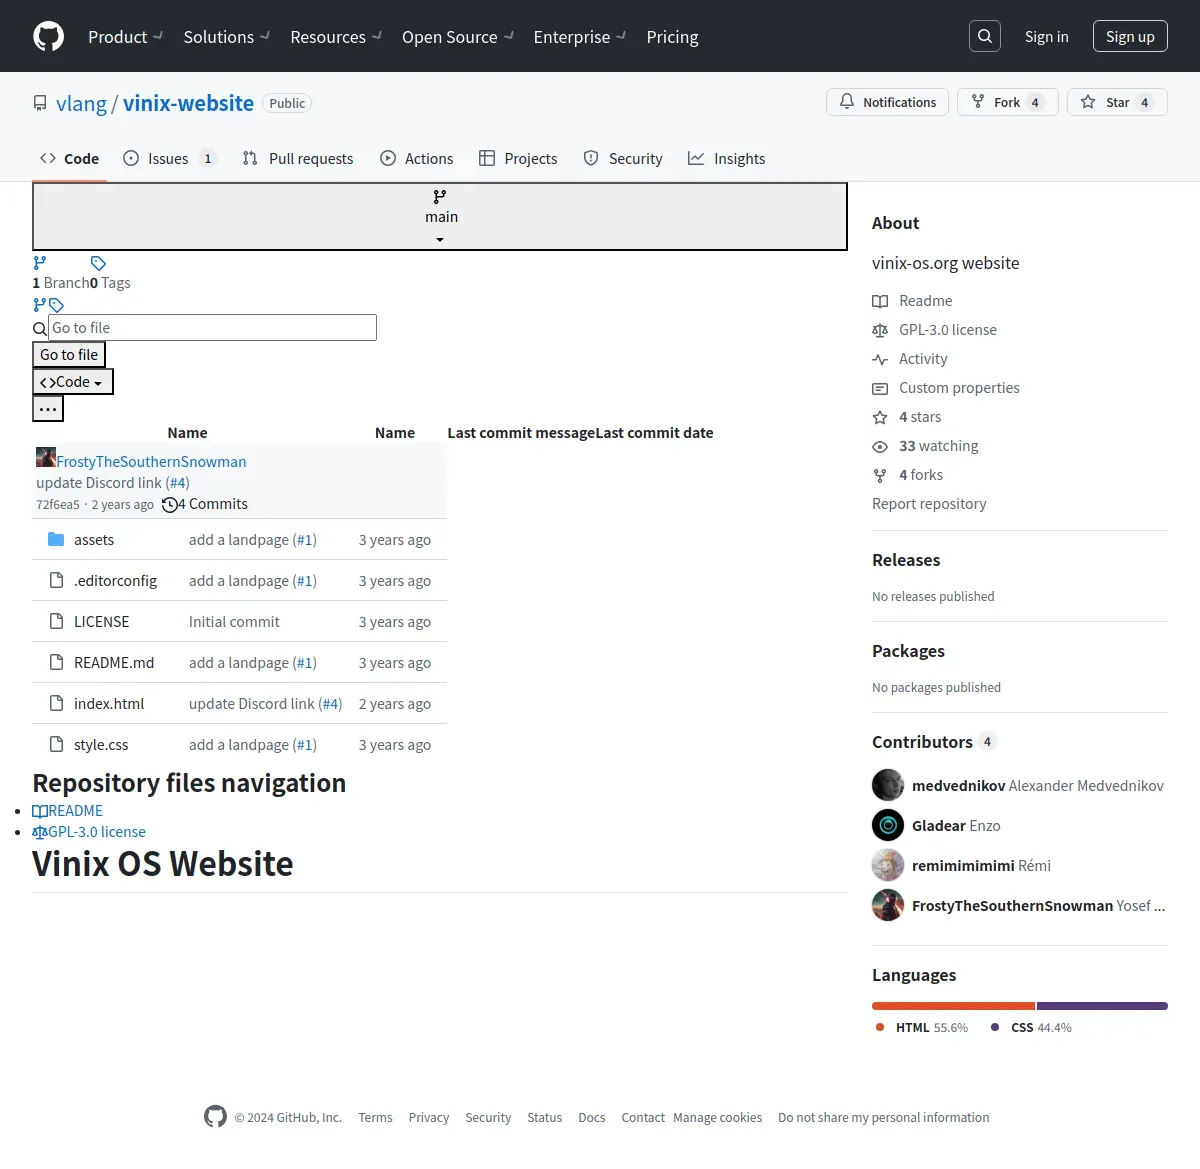Switch to the Pull requests tab
The height and width of the screenshot is (1169, 1200).
(x=298, y=158)
